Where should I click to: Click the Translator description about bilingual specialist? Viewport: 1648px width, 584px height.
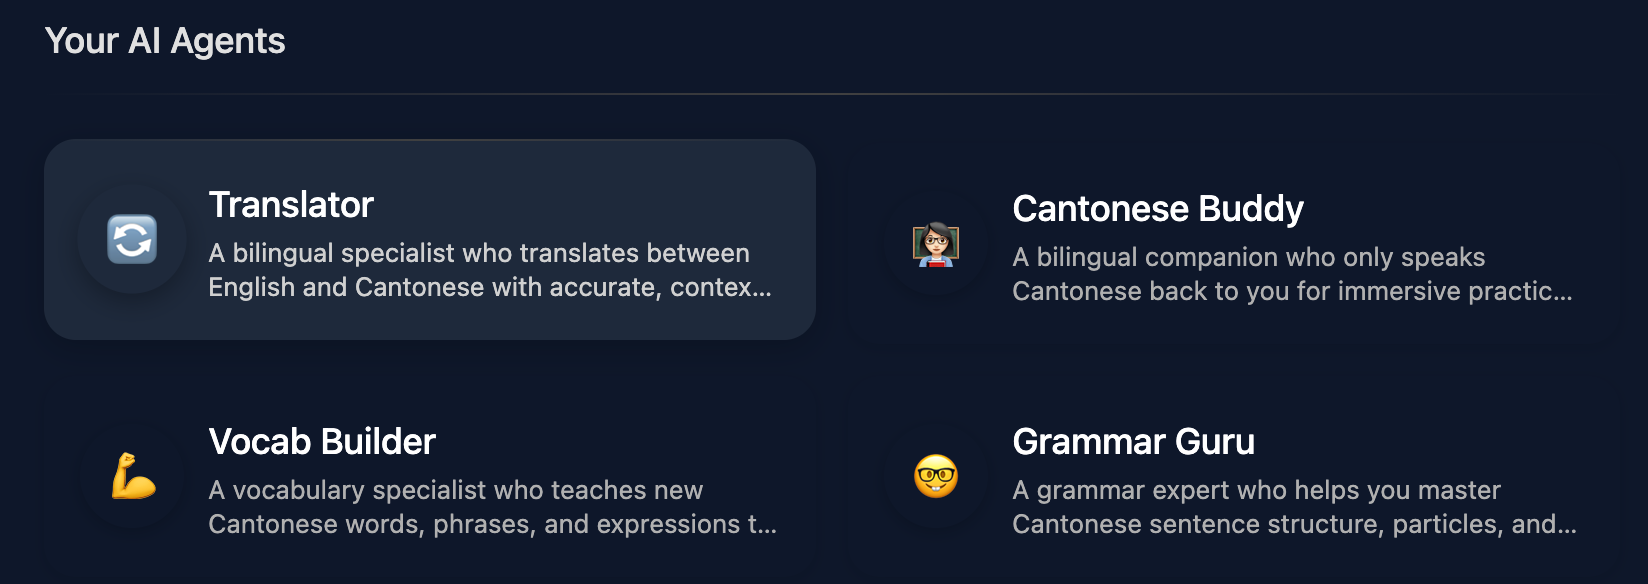pos(490,270)
